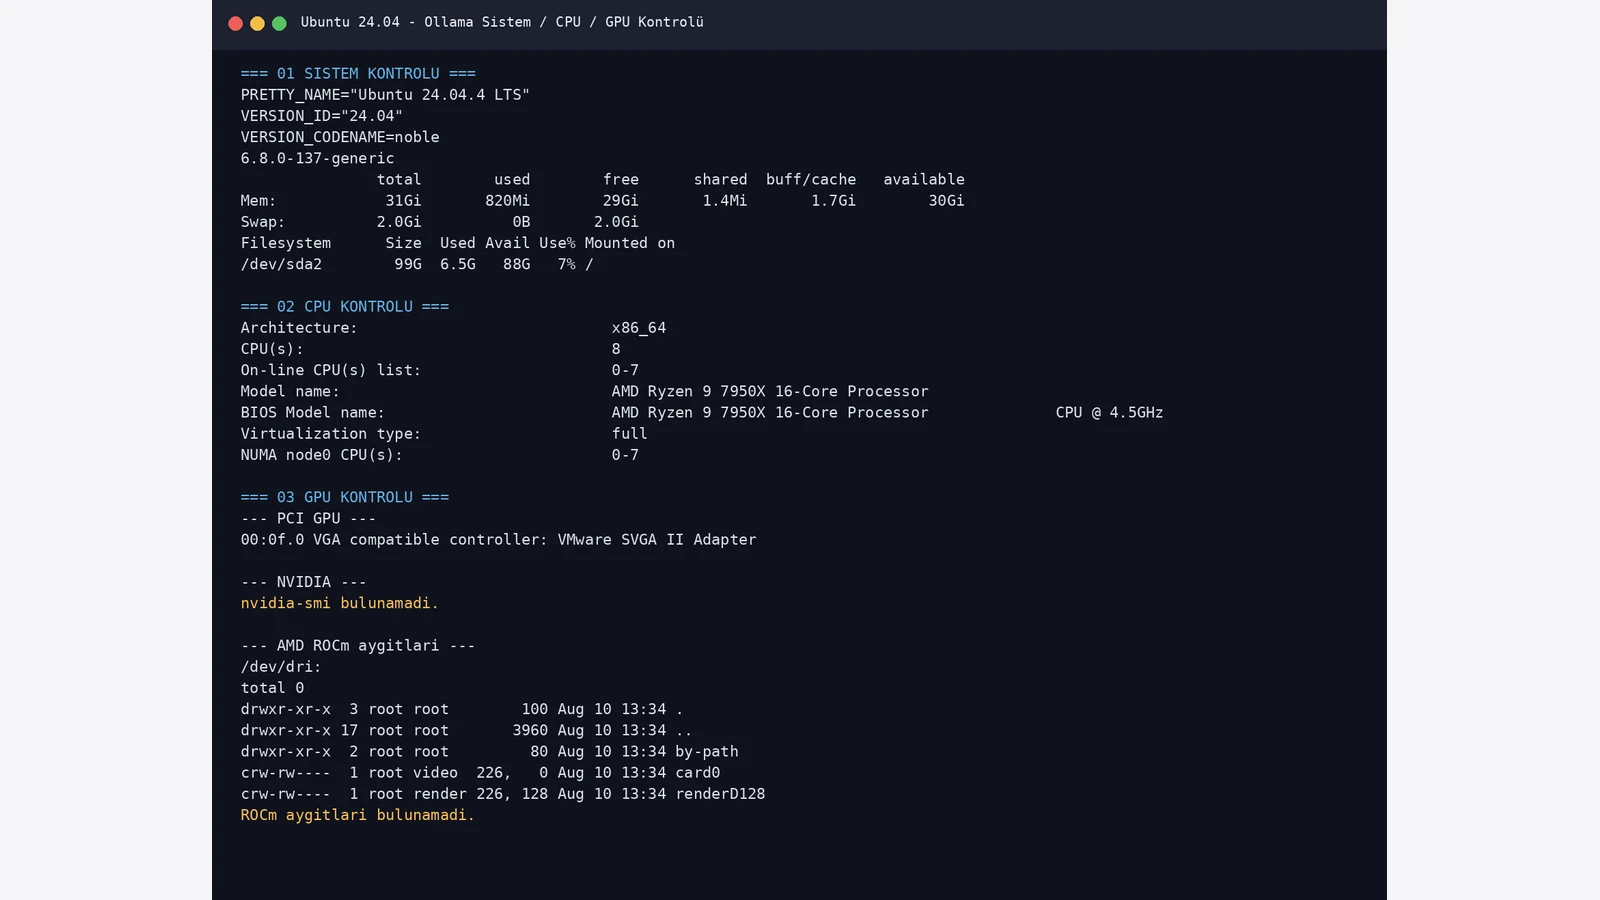Select the '/dev/sda2' filesystem entry
Screen dimensions: 1600x900
click(x=281, y=264)
